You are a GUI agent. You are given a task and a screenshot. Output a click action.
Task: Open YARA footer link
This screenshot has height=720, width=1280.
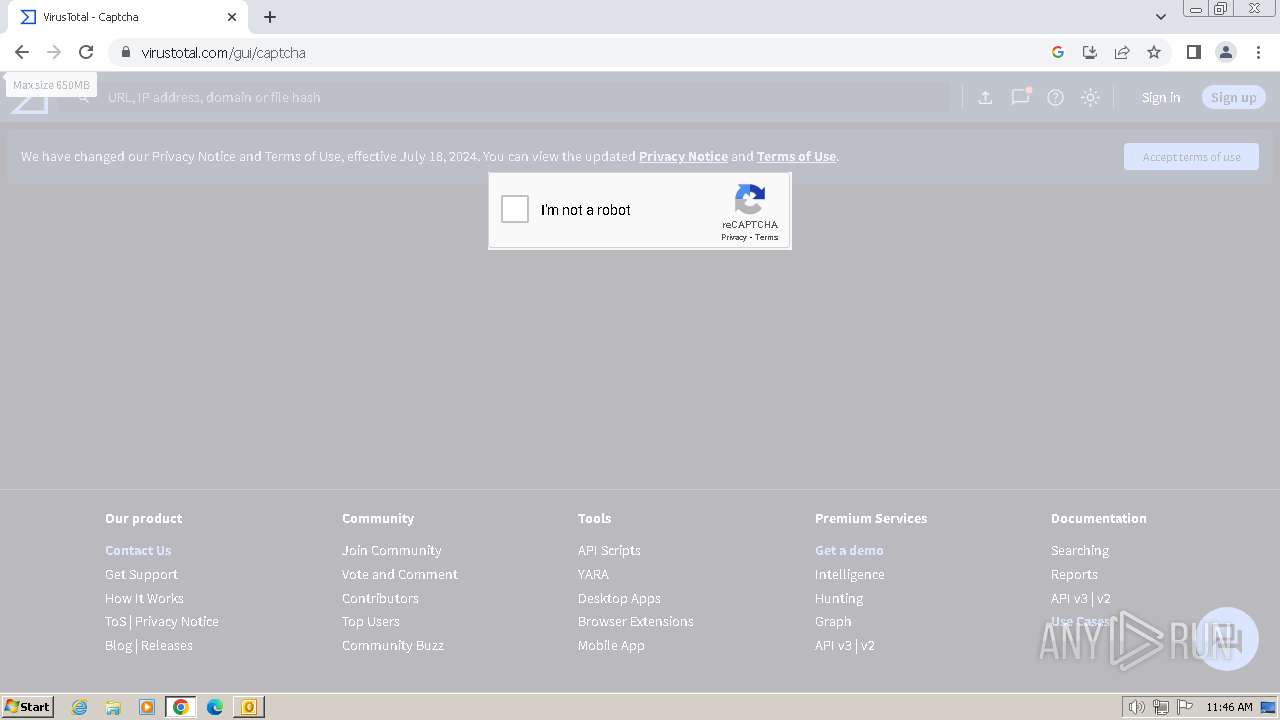click(593, 574)
